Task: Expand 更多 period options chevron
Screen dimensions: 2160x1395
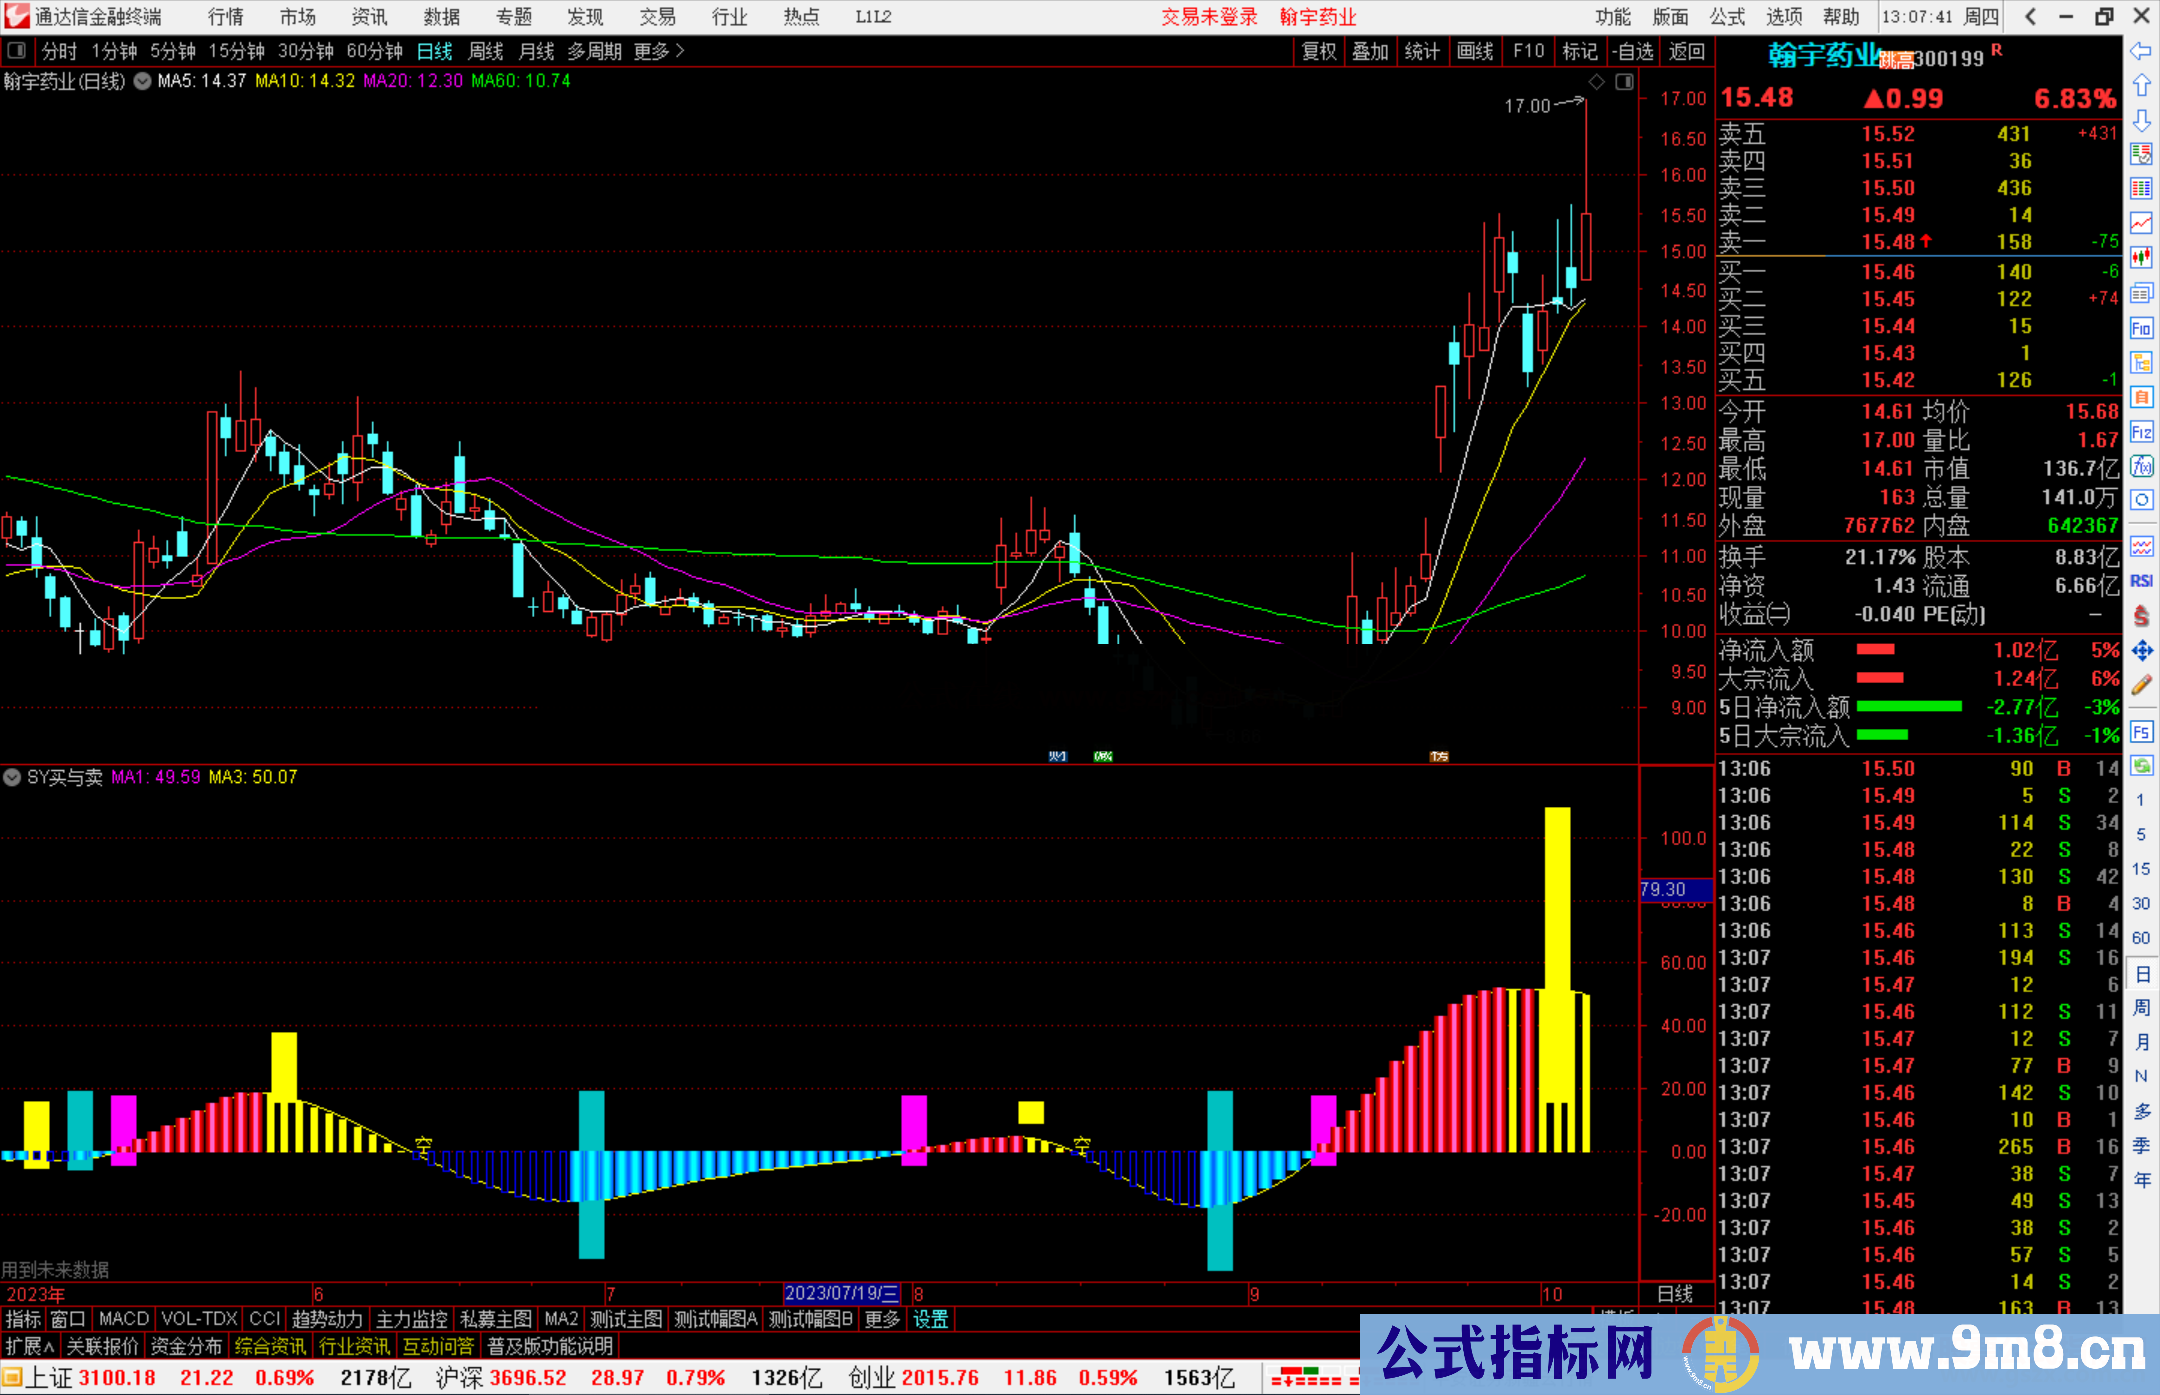Action: tap(680, 51)
